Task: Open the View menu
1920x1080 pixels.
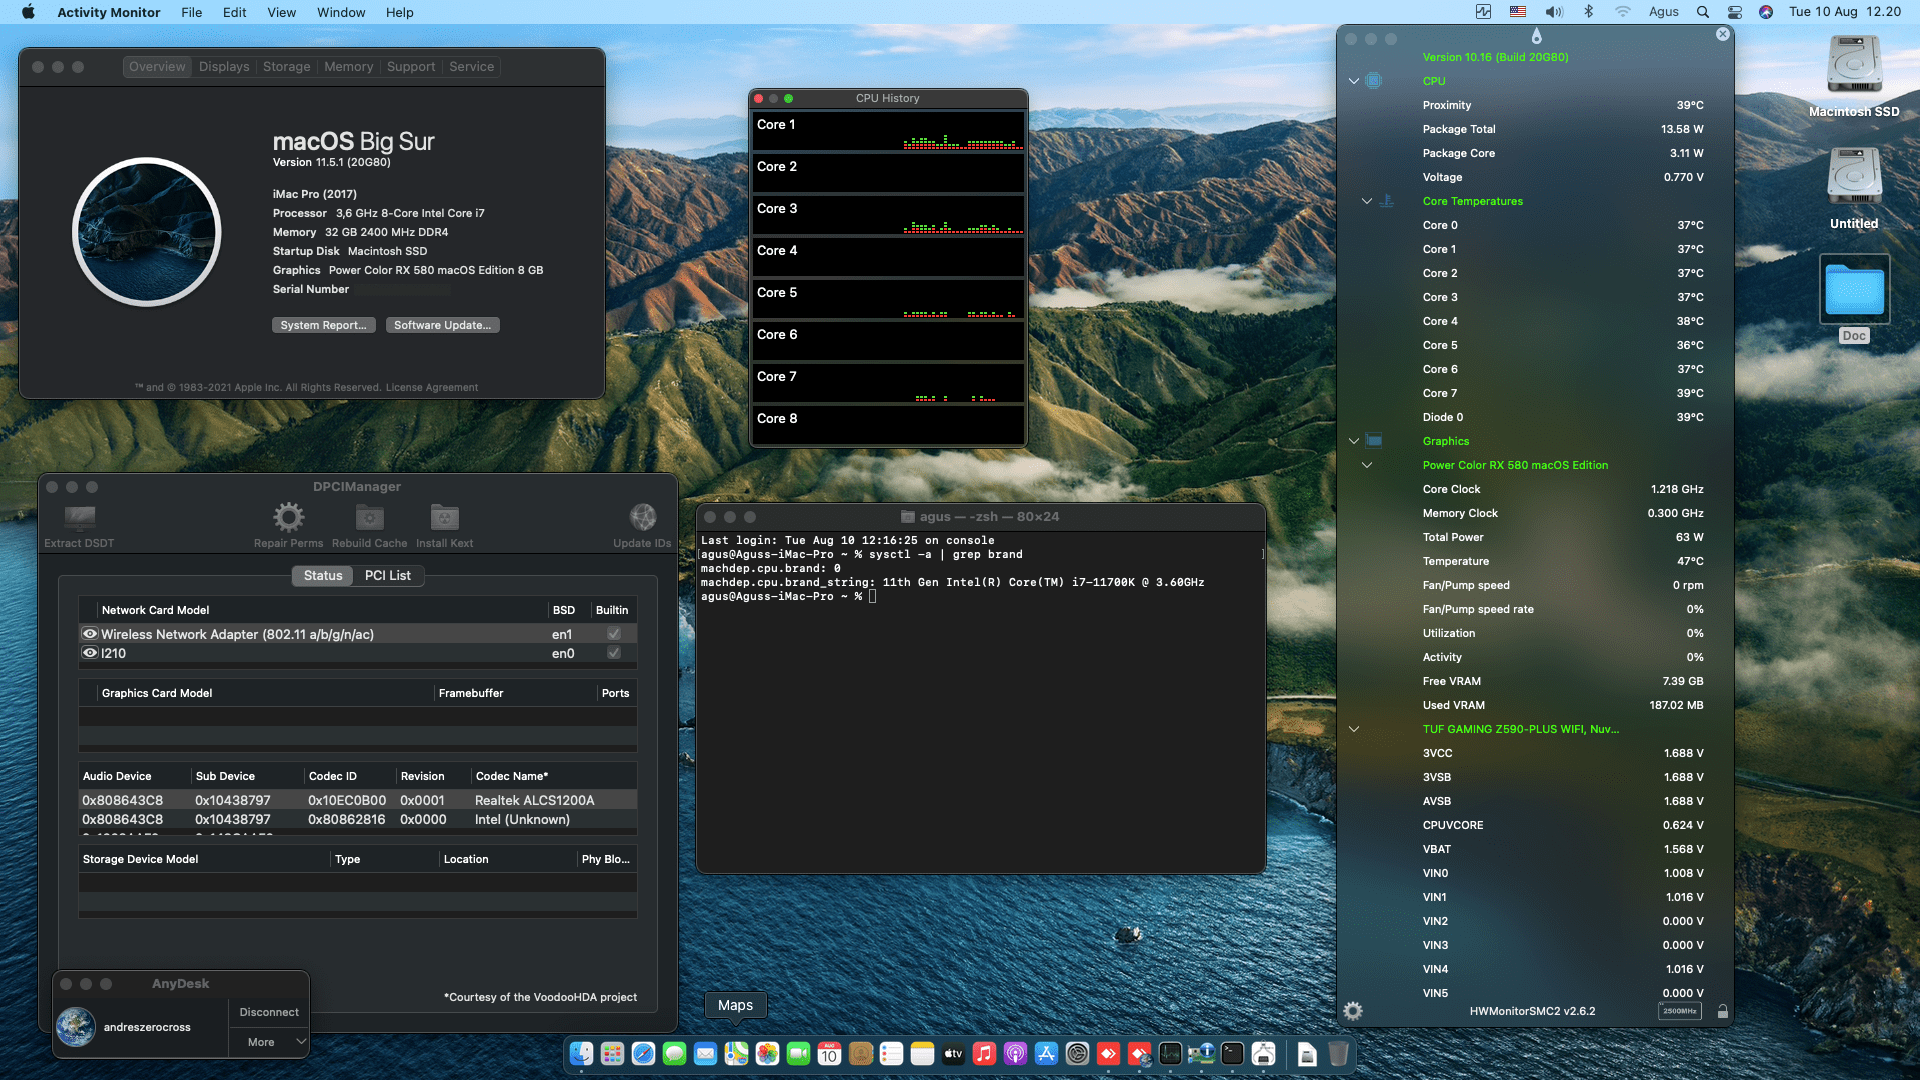Action: pos(281,12)
